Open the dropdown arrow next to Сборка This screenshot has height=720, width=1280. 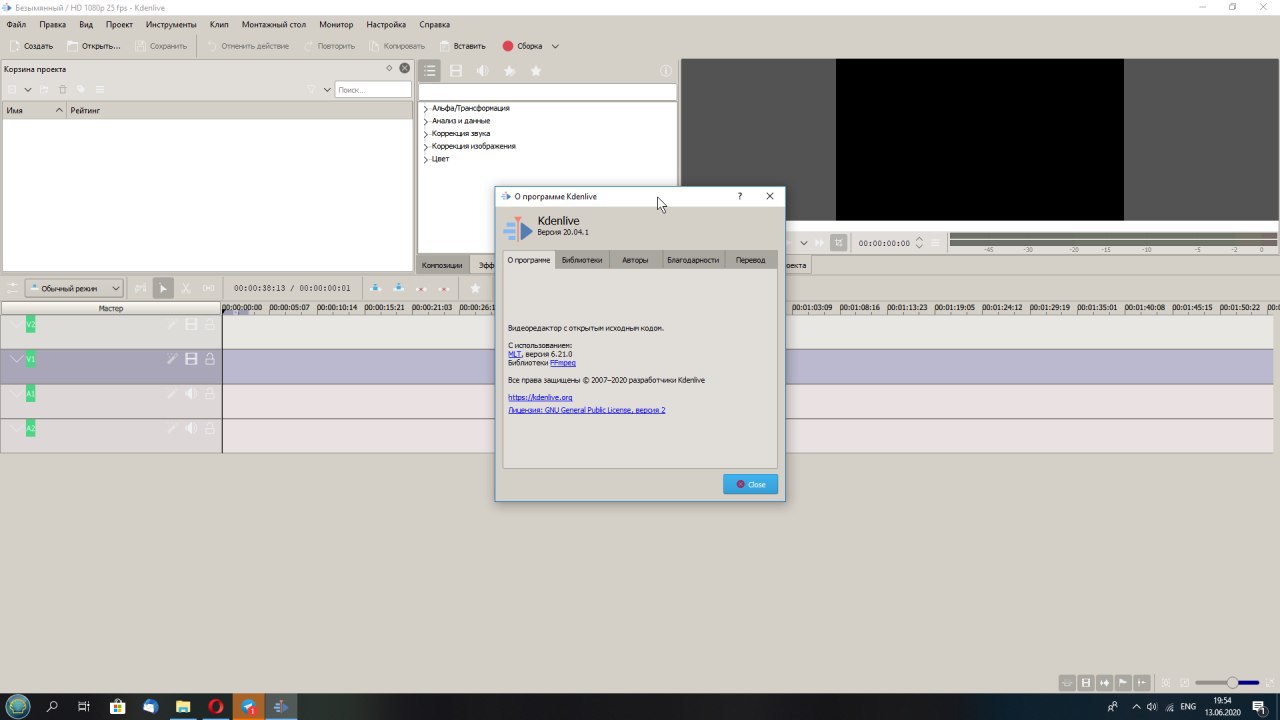[555, 46]
